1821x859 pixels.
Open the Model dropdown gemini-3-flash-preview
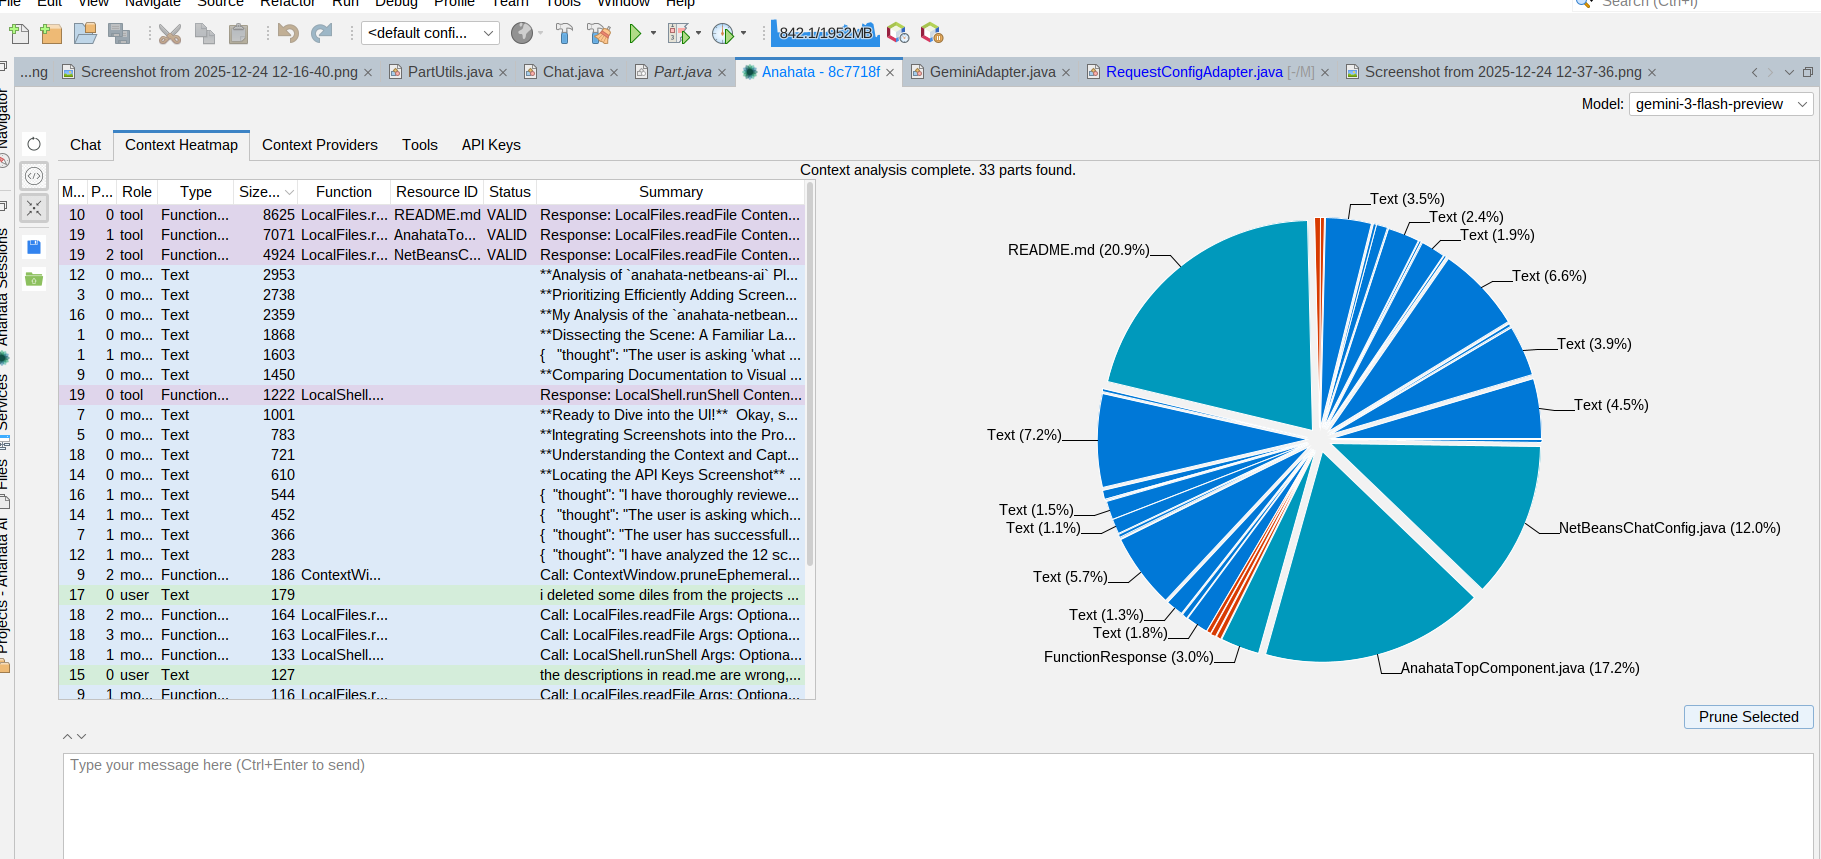[x=1720, y=104]
